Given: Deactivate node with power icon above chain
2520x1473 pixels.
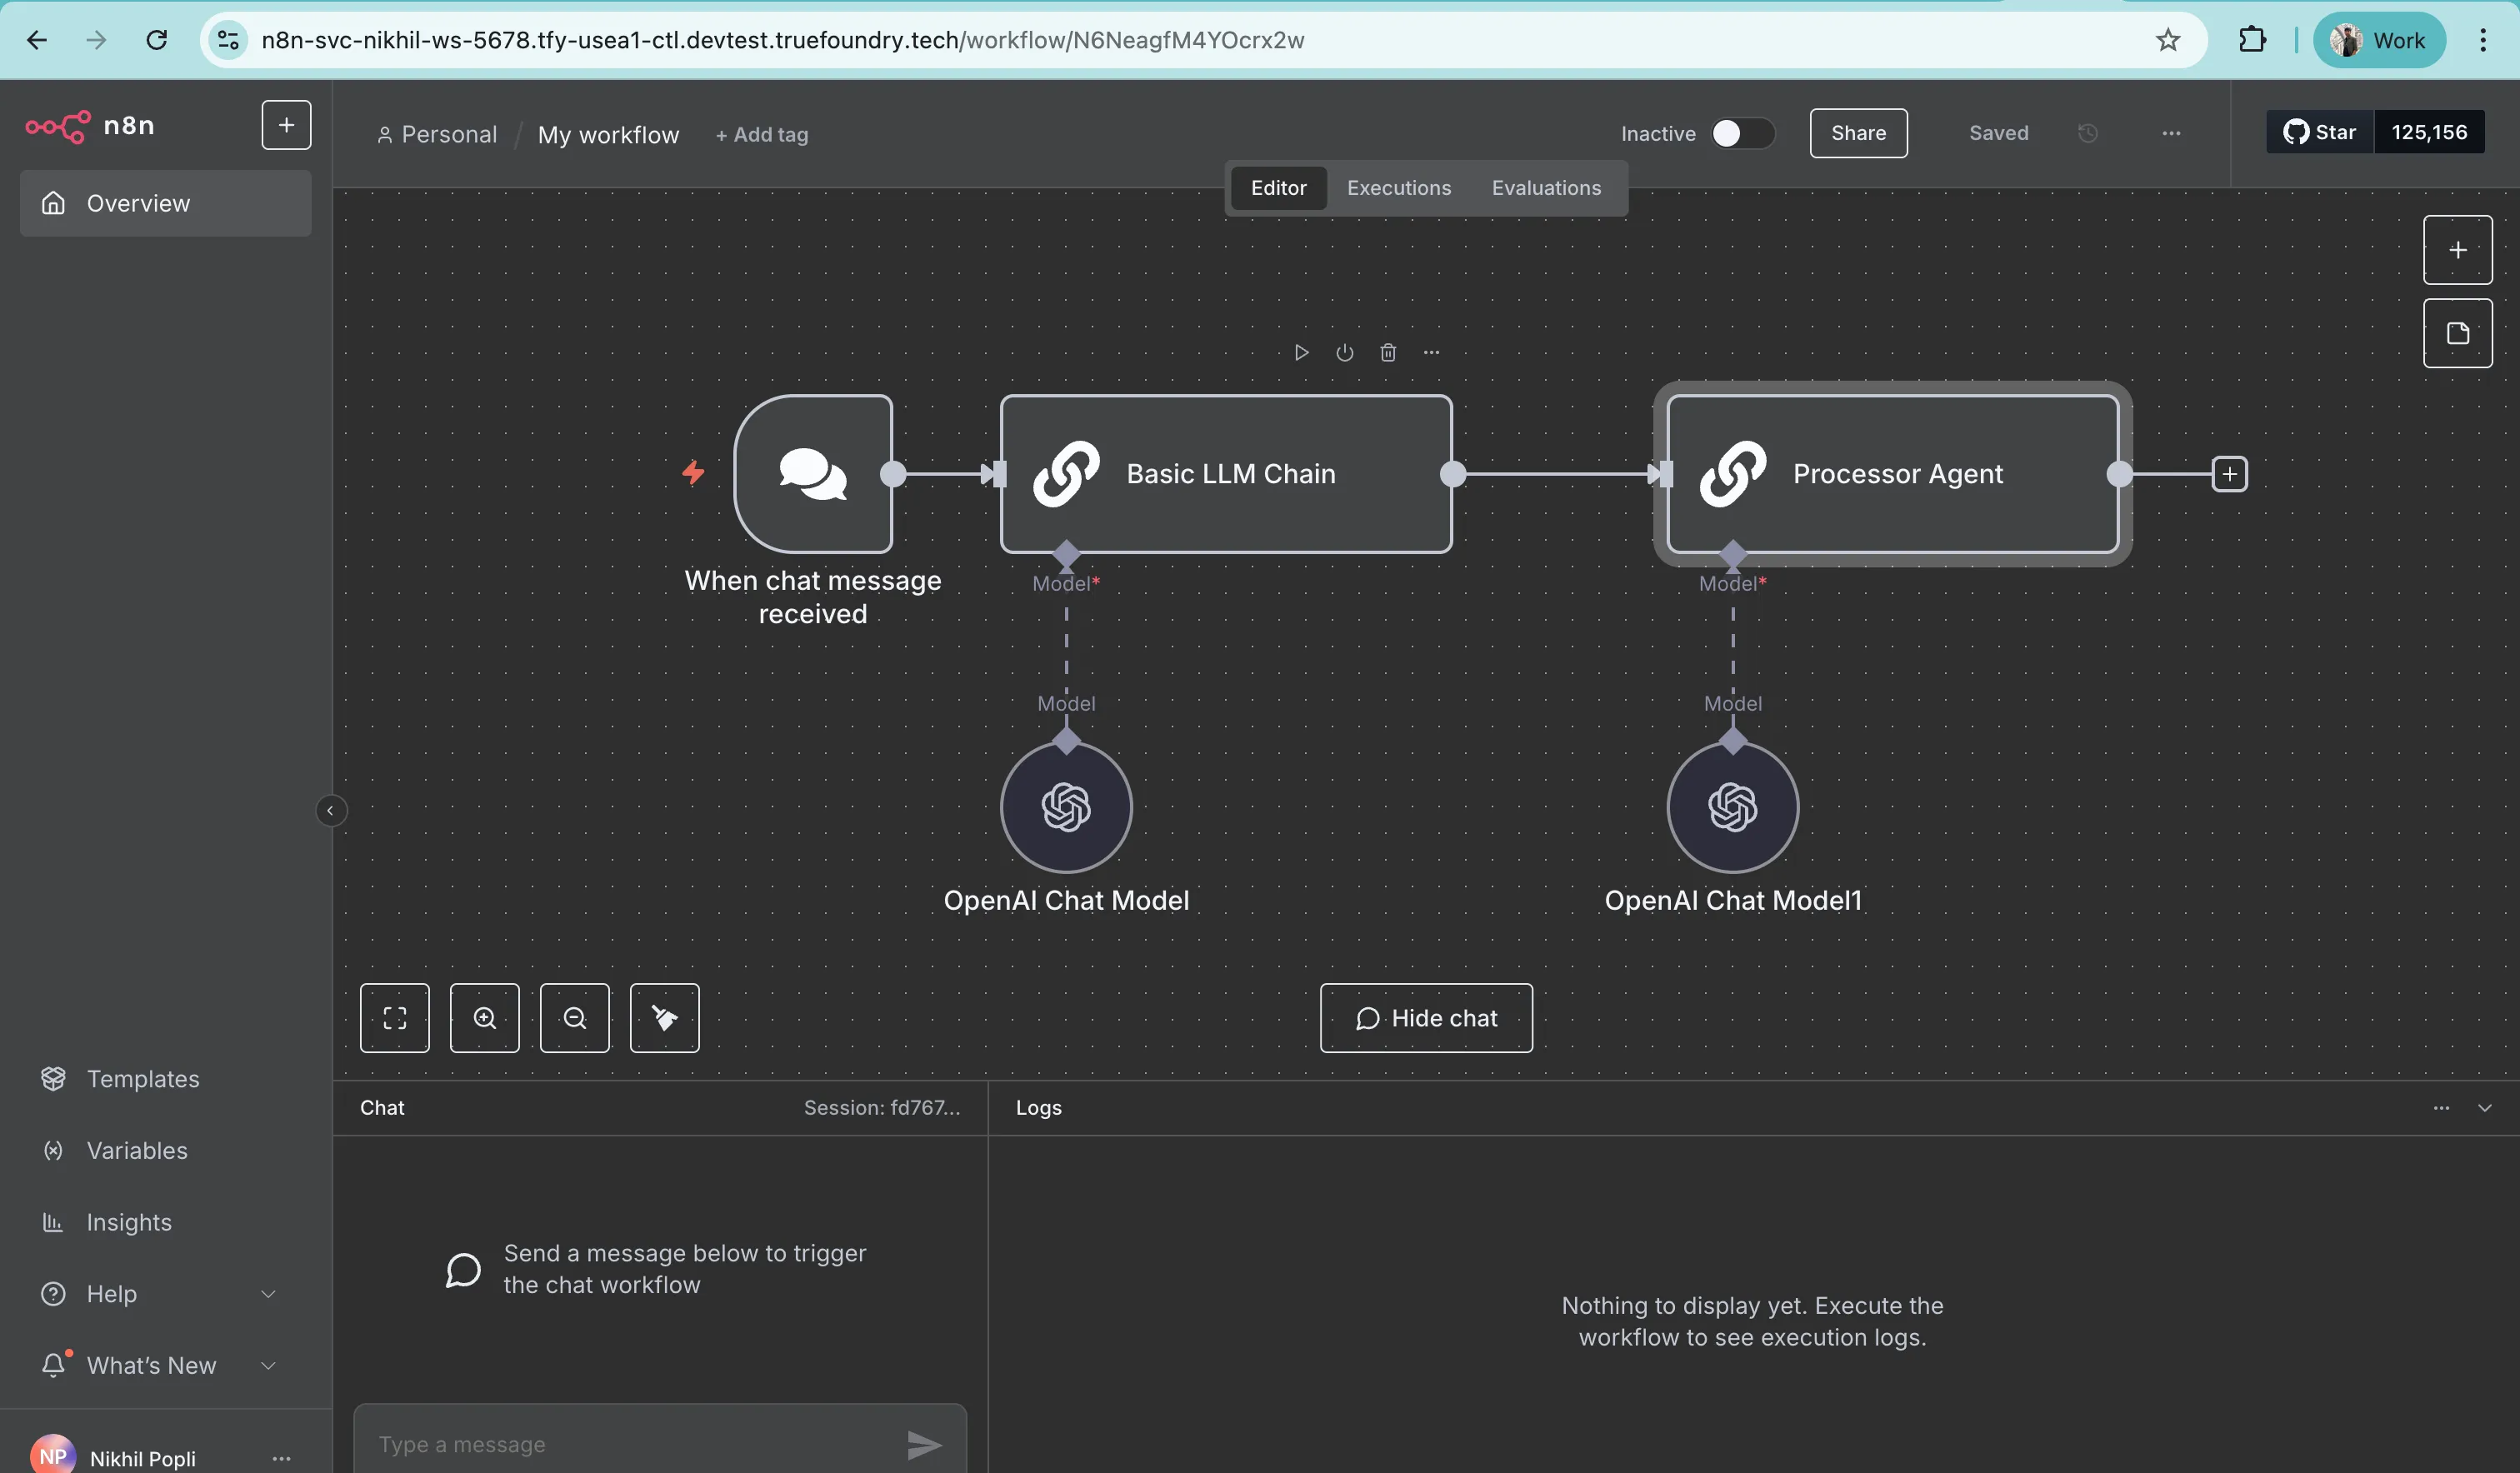Looking at the screenshot, I should coord(1344,352).
